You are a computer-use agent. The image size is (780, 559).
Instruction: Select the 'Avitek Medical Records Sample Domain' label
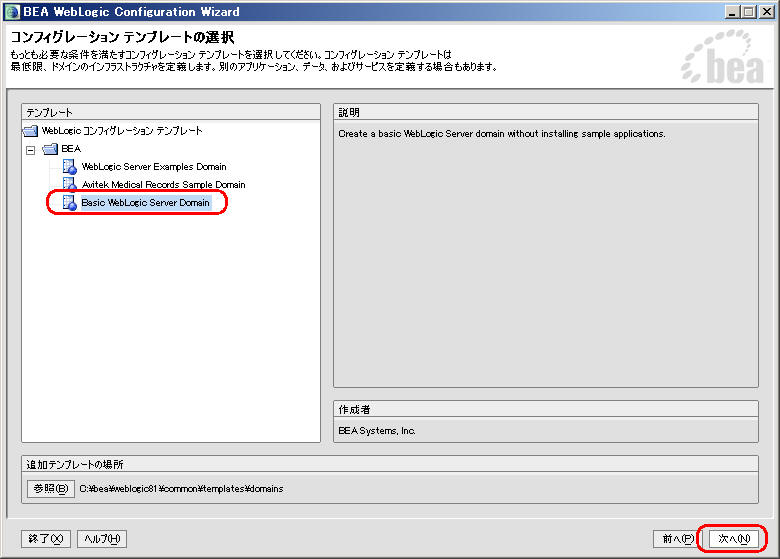[x=163, y=184]
